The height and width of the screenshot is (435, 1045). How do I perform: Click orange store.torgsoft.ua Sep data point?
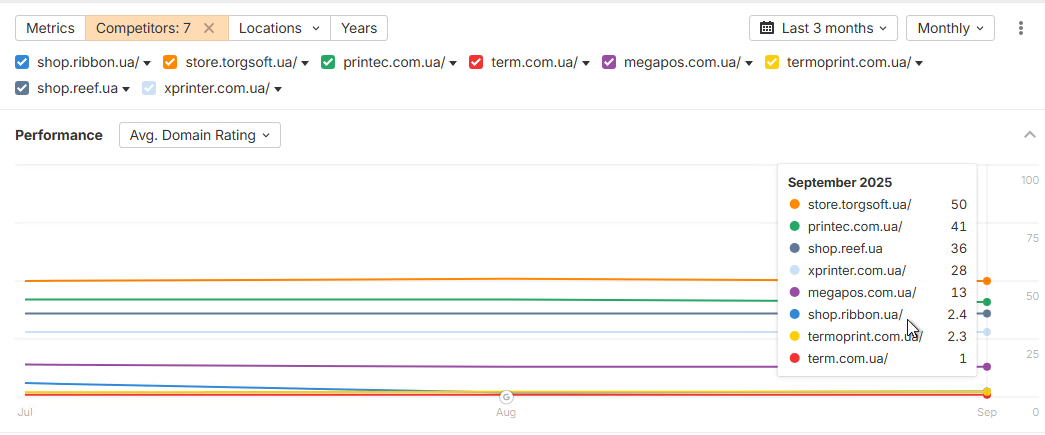pos(987,281)
